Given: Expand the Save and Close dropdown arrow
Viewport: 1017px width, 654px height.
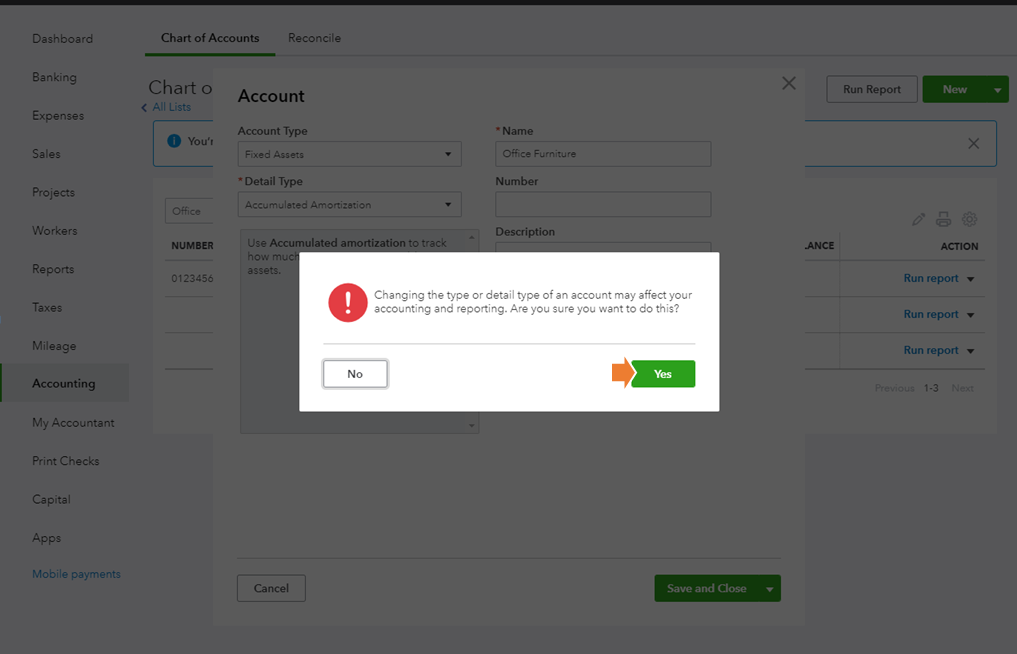Looking at the screenshot, I should point(770,589).
